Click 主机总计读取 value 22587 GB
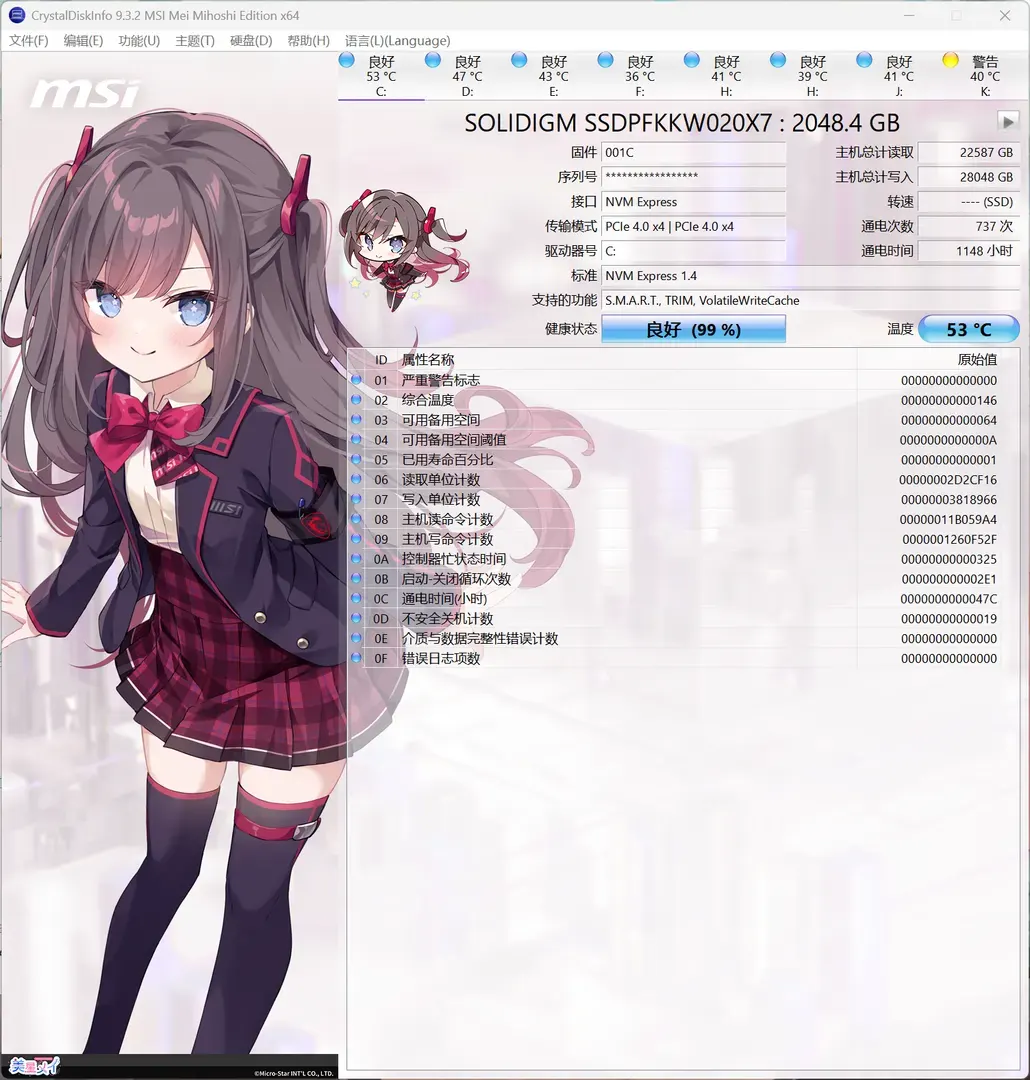 tap(969, 152)
